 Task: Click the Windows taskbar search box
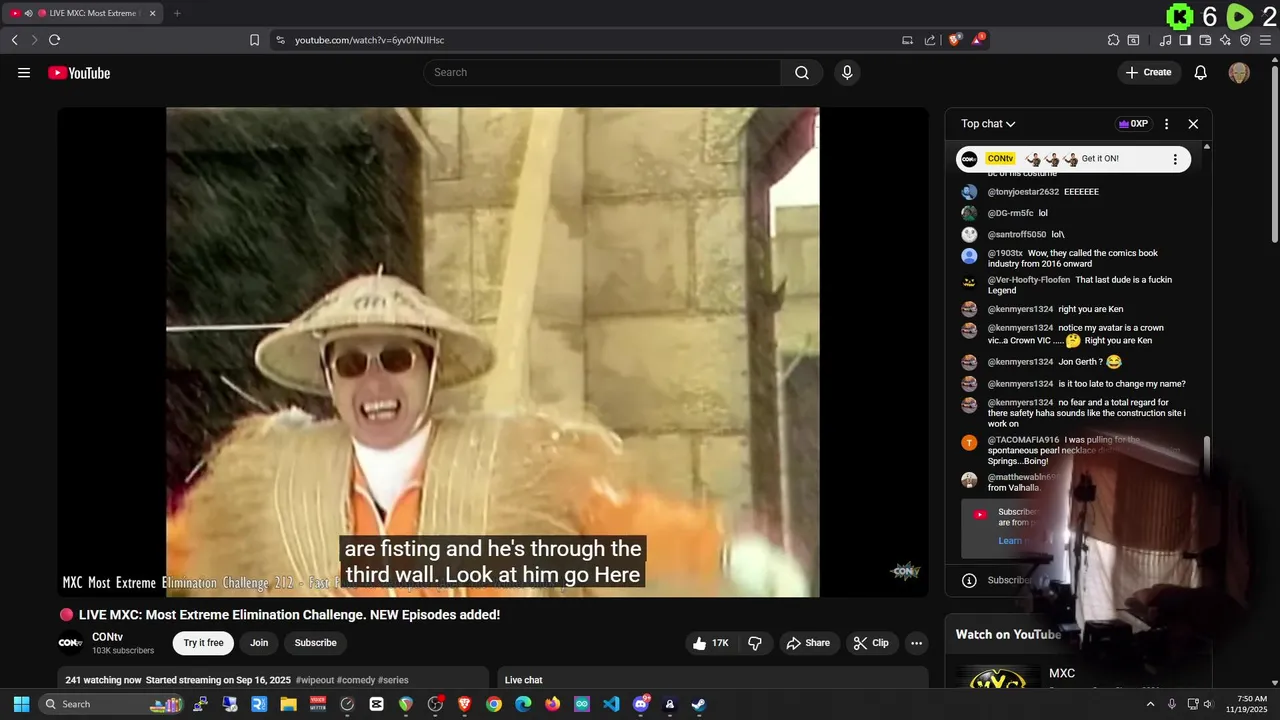(x=110, y=704)
